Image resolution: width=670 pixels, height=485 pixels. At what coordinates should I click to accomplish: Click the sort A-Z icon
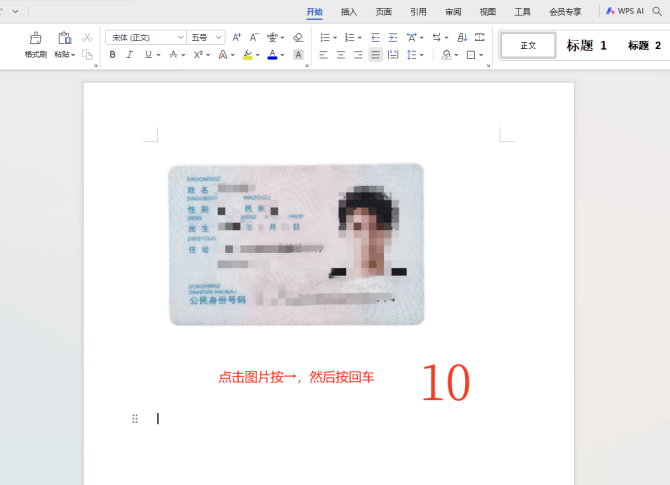click(462, 38)
